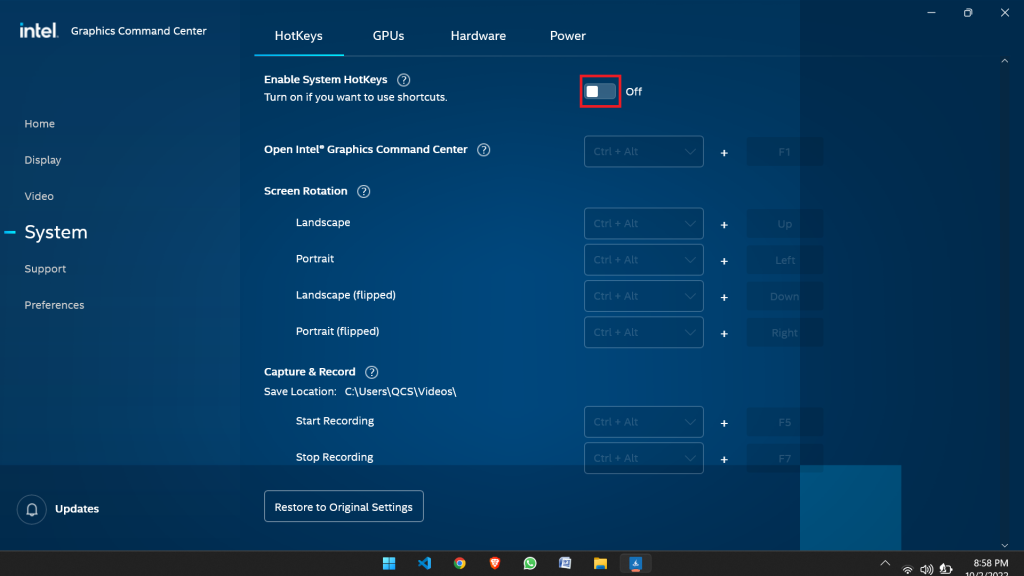Viewport: 1024px width, 576px height.
Task: Click the F7 key field for Stop Recording
Action: tap(784, 458)
